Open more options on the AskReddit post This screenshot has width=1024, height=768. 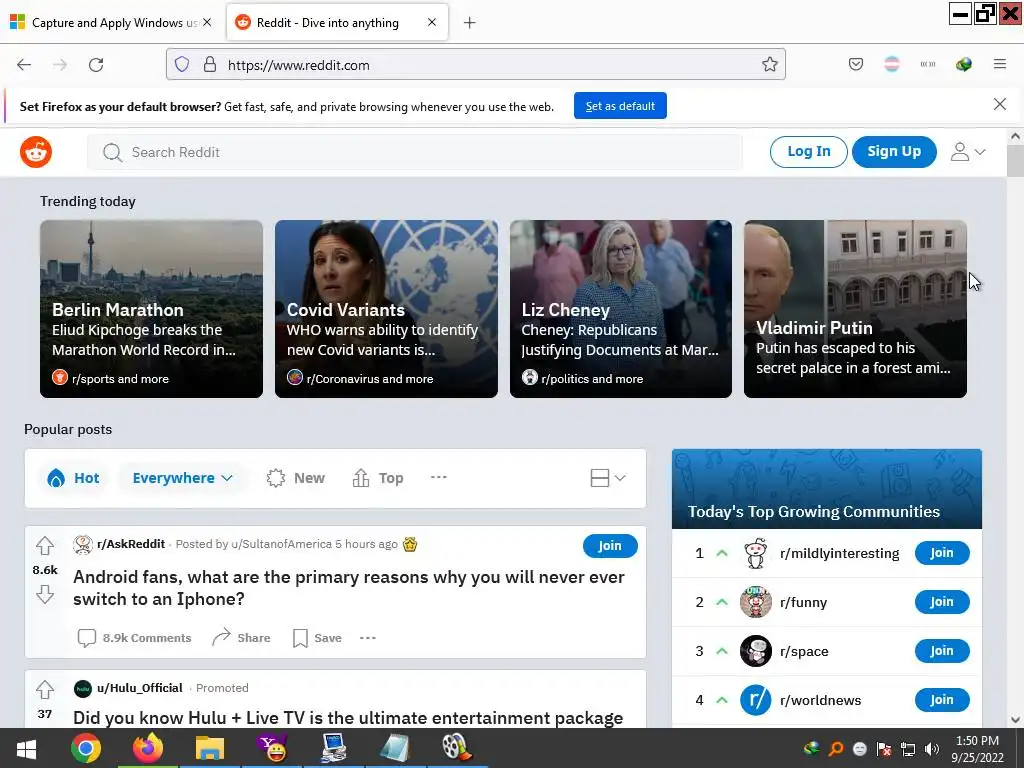pyautogui.click(x=368, y=637)
